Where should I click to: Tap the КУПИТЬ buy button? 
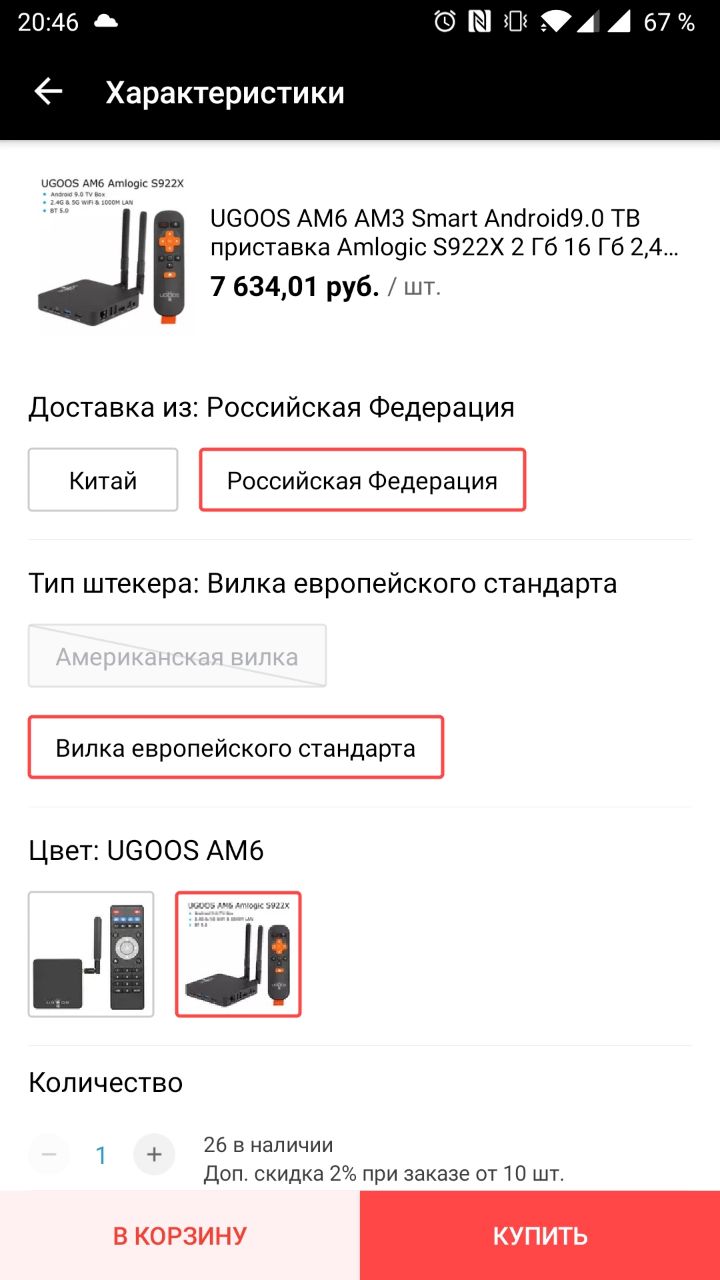[x=540, y=1235]
